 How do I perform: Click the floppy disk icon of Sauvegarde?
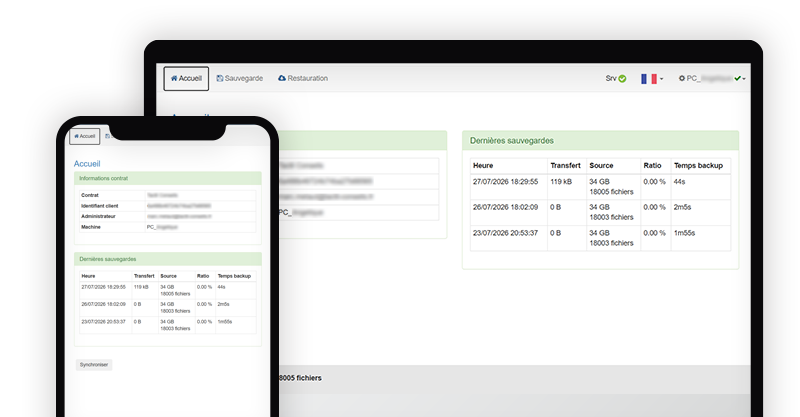(x=220, y=79)
